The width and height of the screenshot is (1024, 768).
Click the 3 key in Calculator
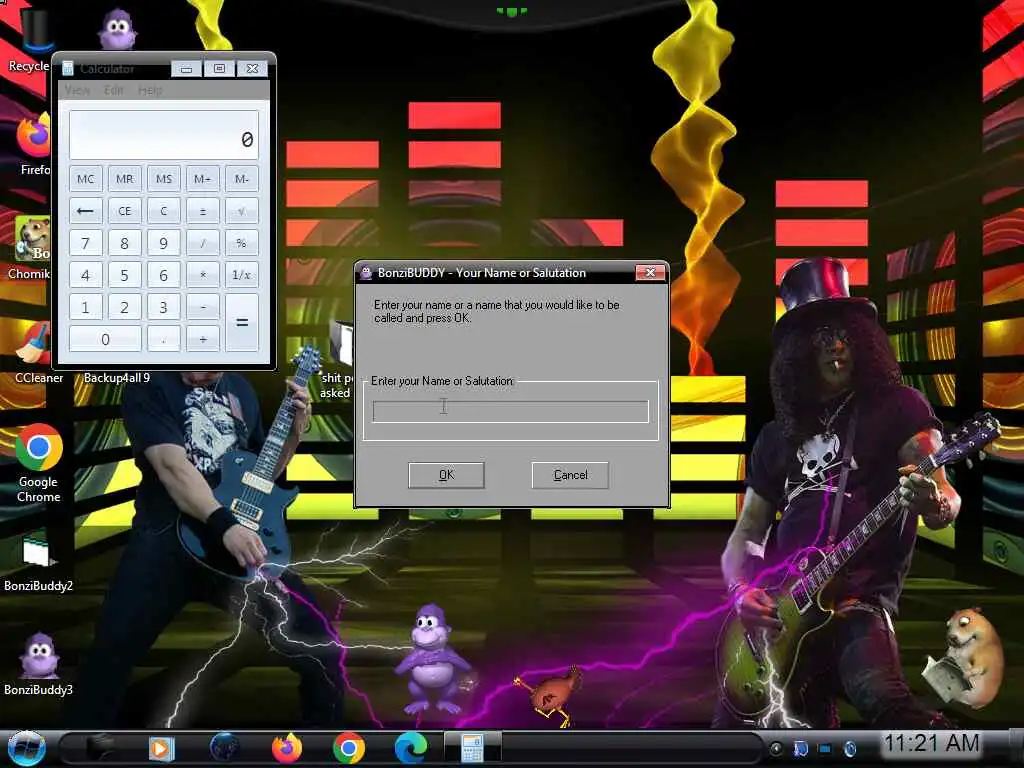(x=164, y=307)
